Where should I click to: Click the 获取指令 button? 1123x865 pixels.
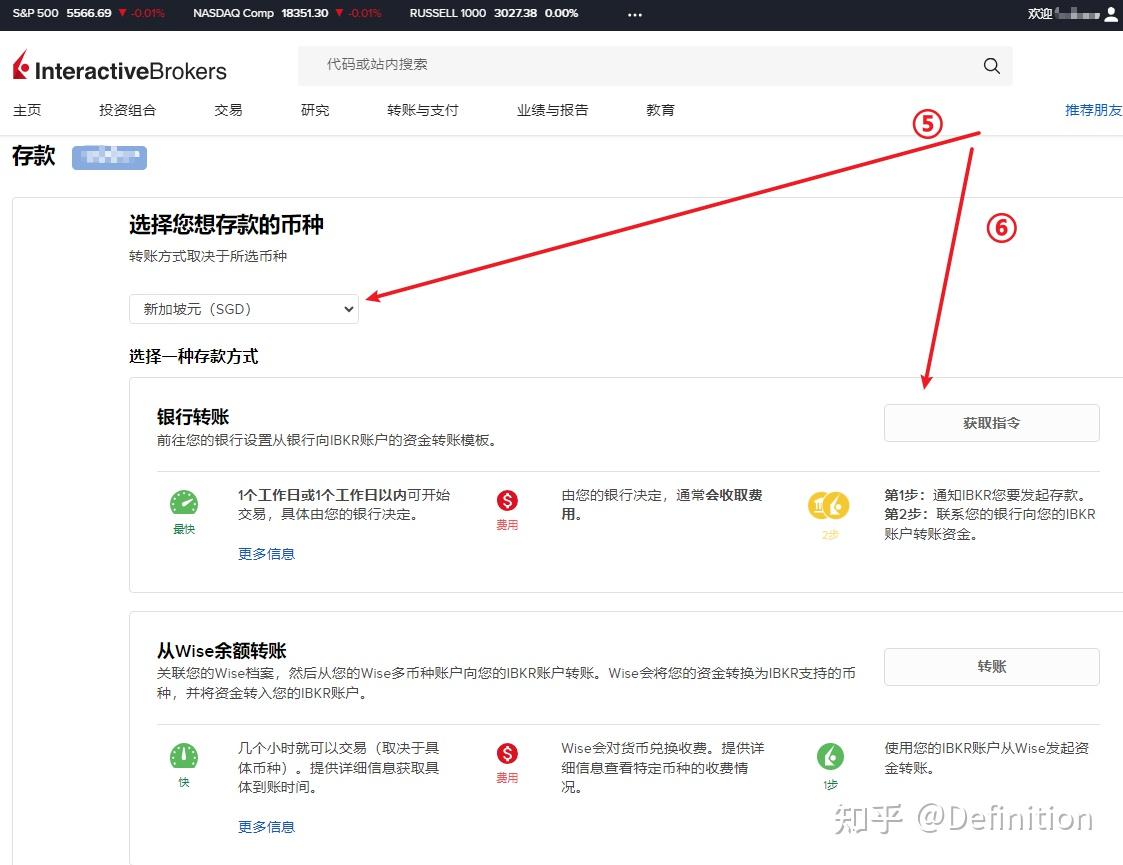991,422
